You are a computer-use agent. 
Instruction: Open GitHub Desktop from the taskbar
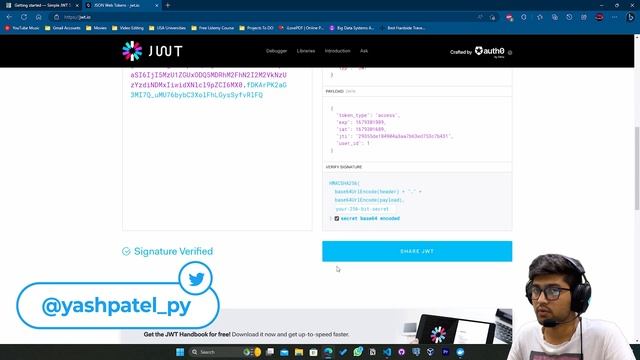click(x=401, y=352)
